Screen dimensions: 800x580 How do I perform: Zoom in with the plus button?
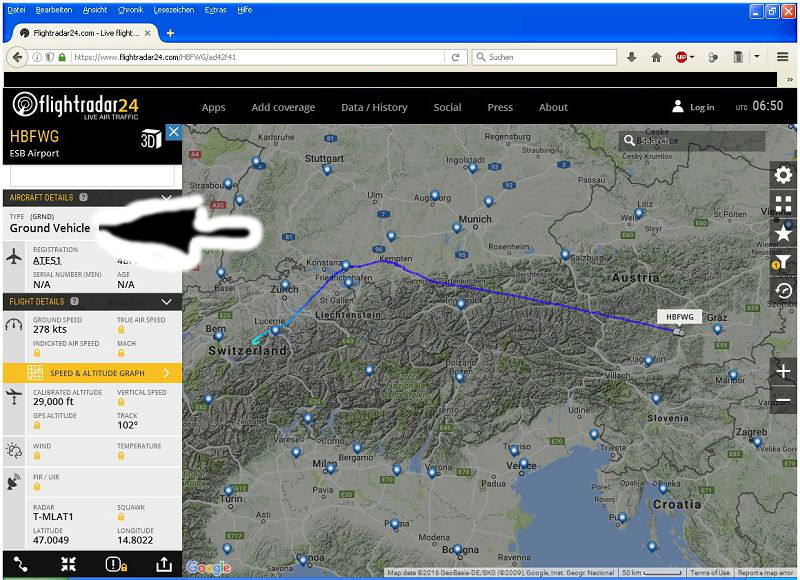click(783, 371)
